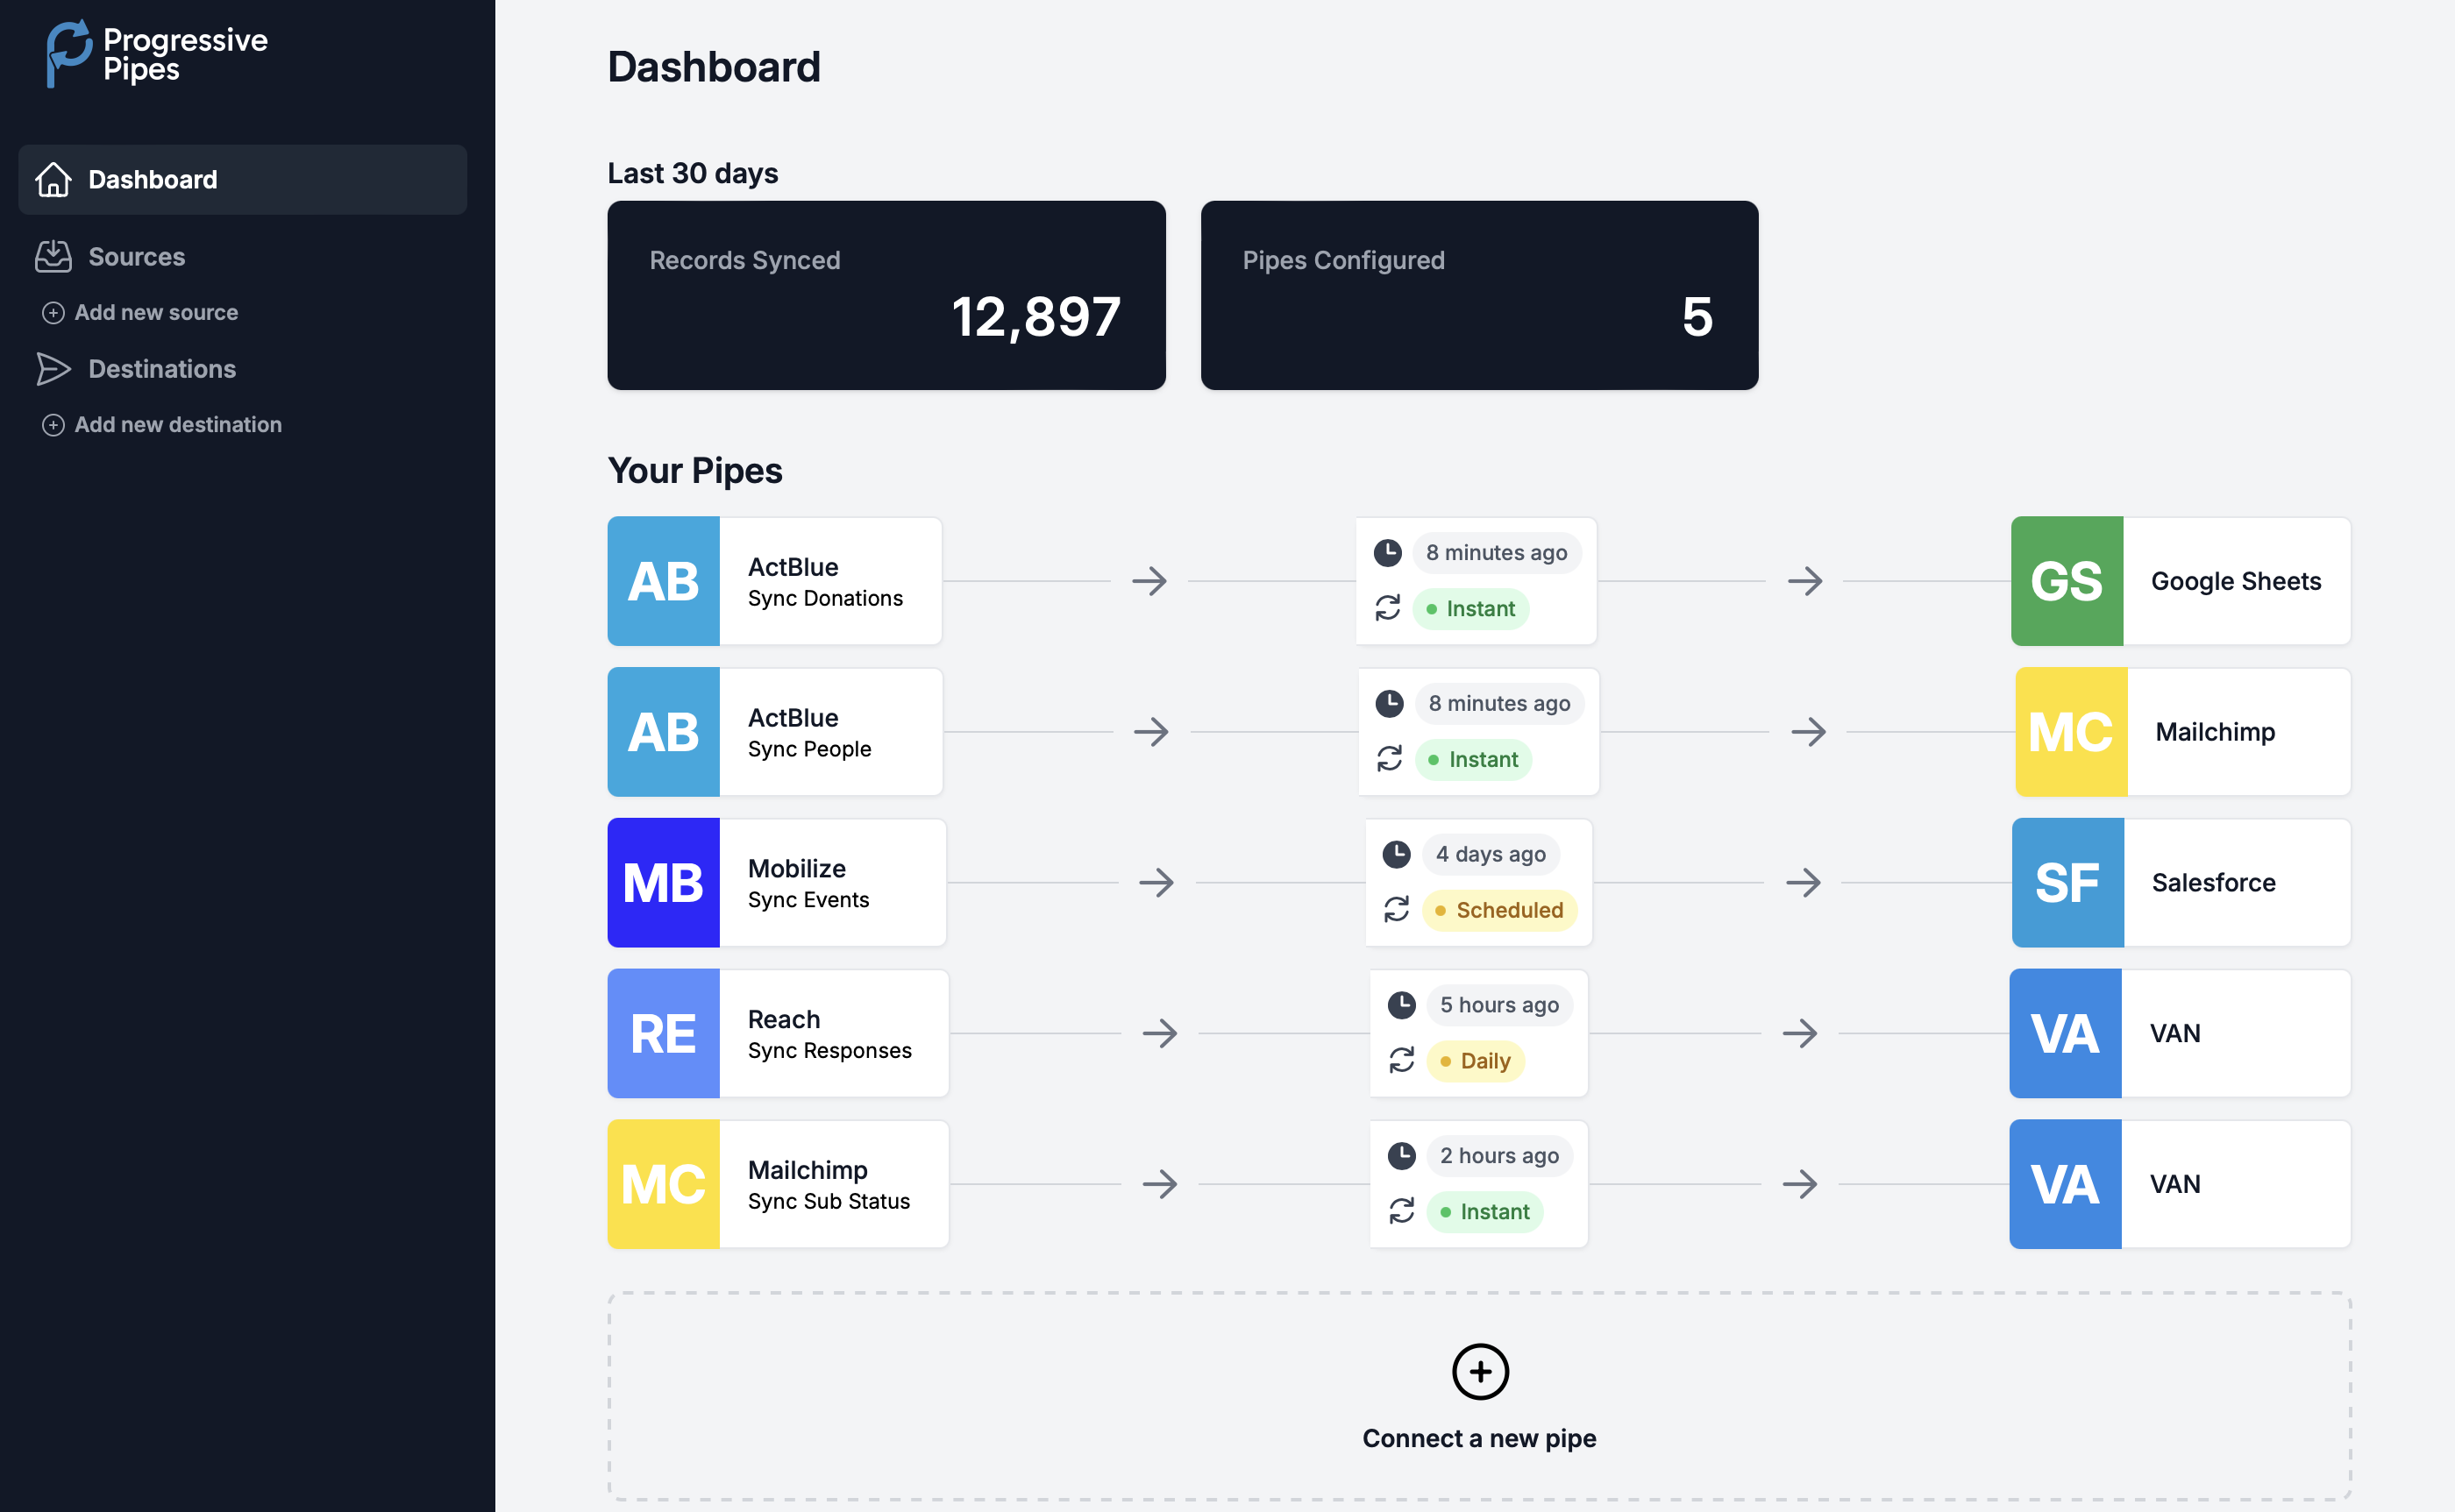The image size is (2455, 1512).
Task: Select the Google Sheets destination label
Action: click(2236, 581)
